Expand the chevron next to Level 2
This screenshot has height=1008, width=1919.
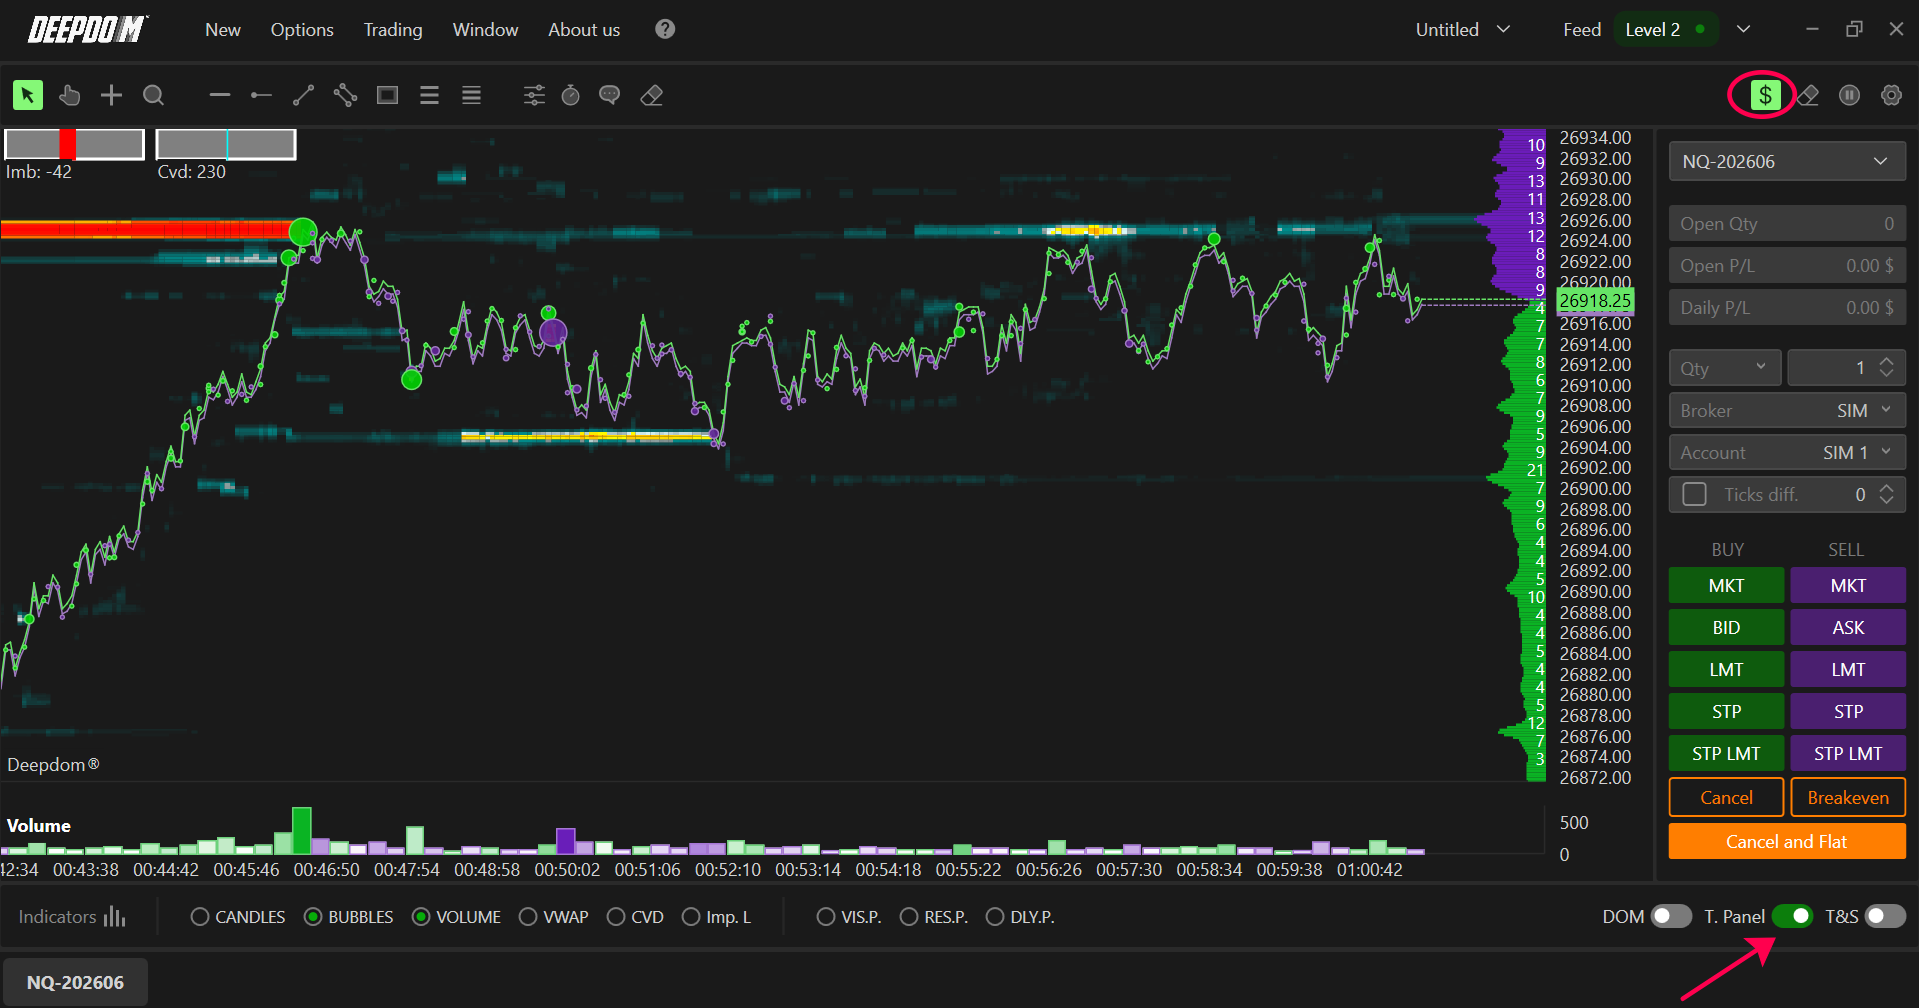tap(1743, 29)
